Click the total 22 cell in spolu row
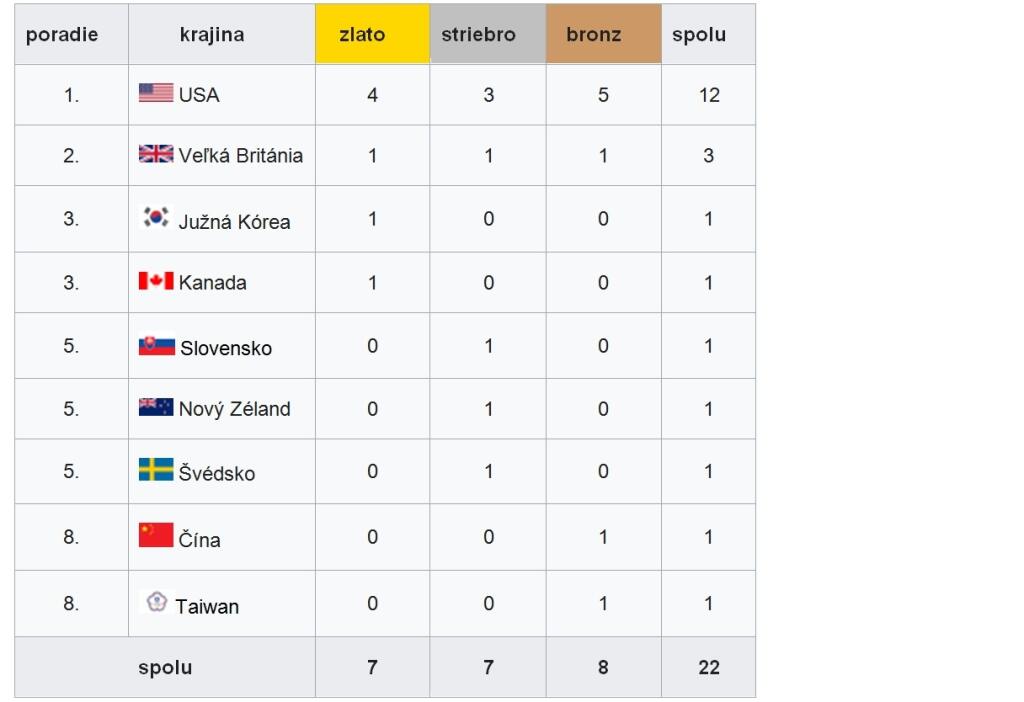The width and height of the screenshot is (1024, 702). (709, 667)
